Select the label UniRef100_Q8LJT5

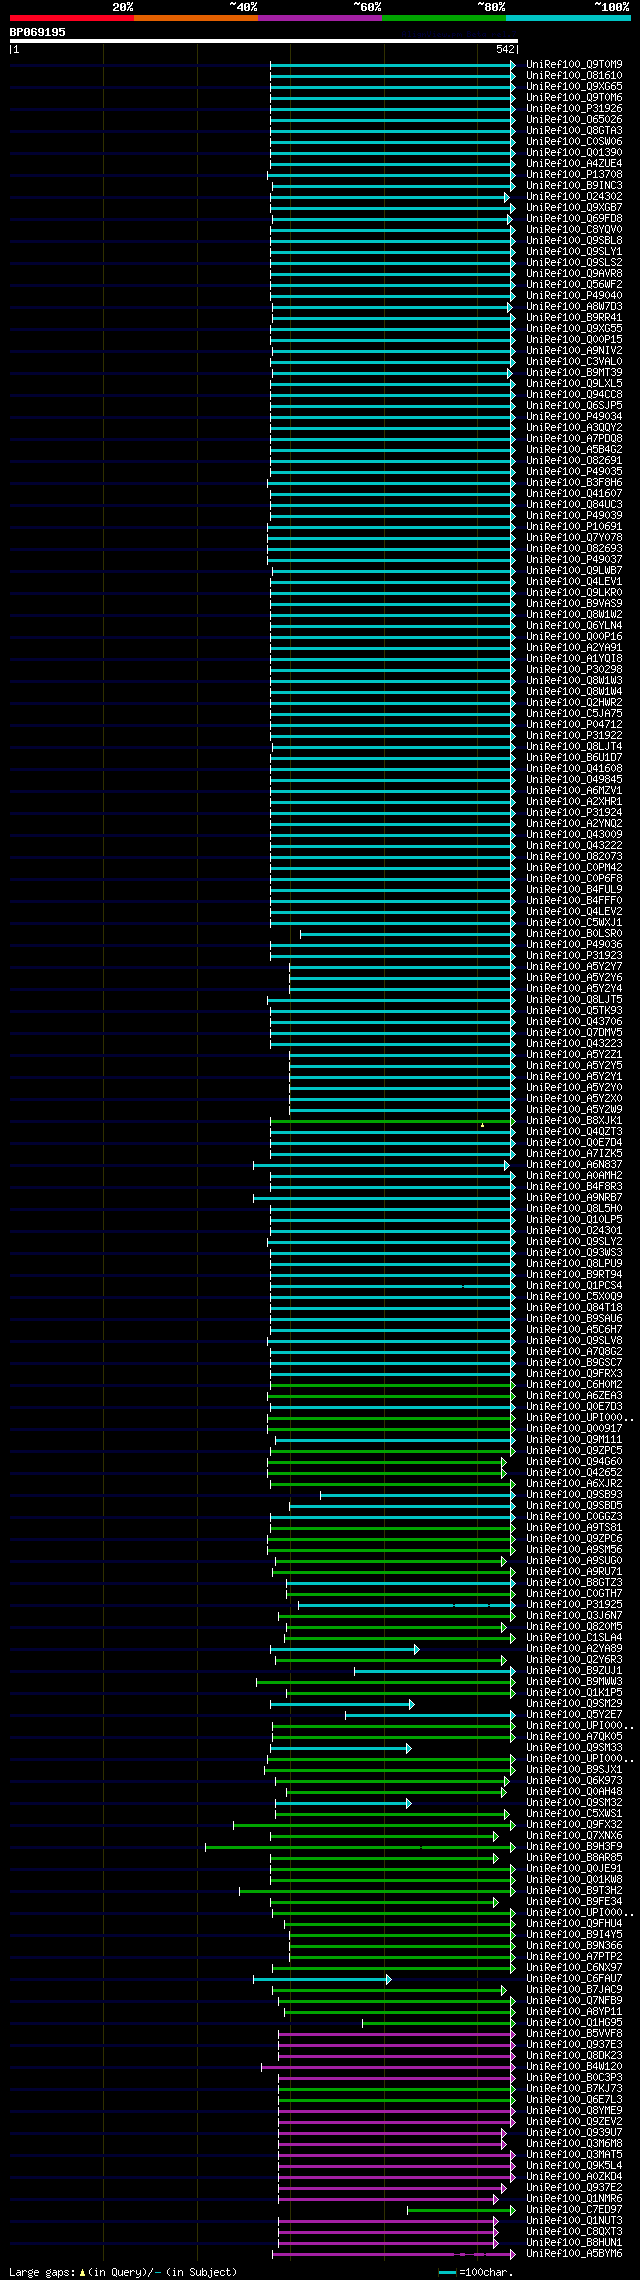574,1000
